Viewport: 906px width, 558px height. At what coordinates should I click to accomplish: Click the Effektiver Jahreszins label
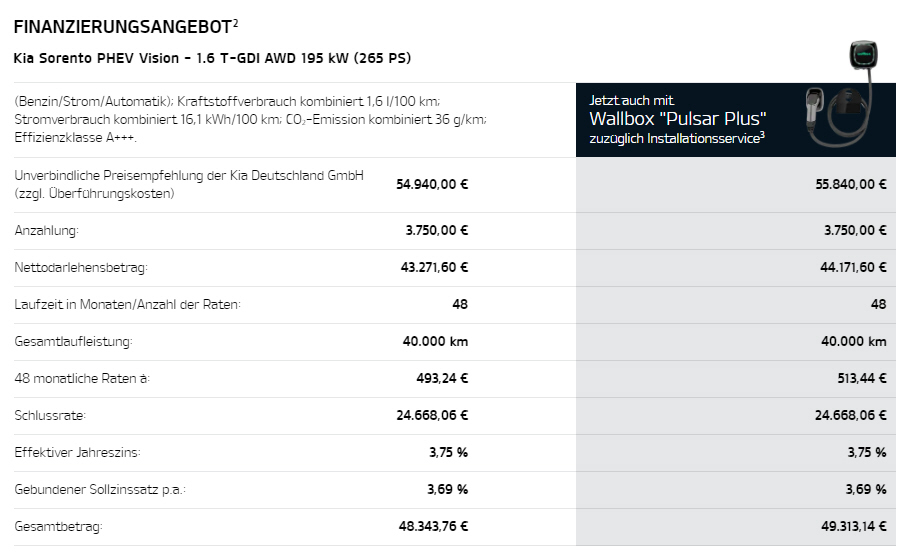click(77, 452)
